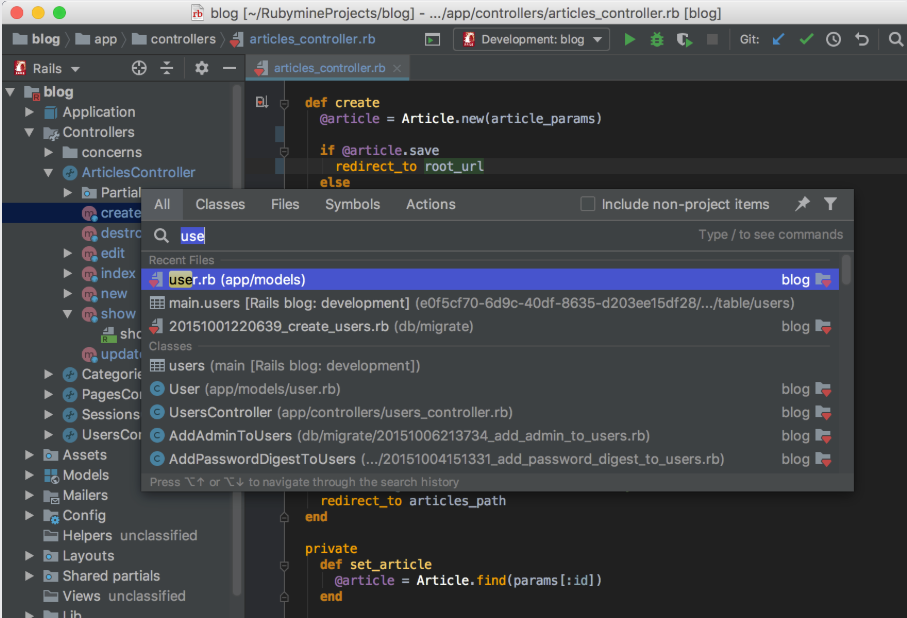Click the search popup scrollbar

click(846, 270)
